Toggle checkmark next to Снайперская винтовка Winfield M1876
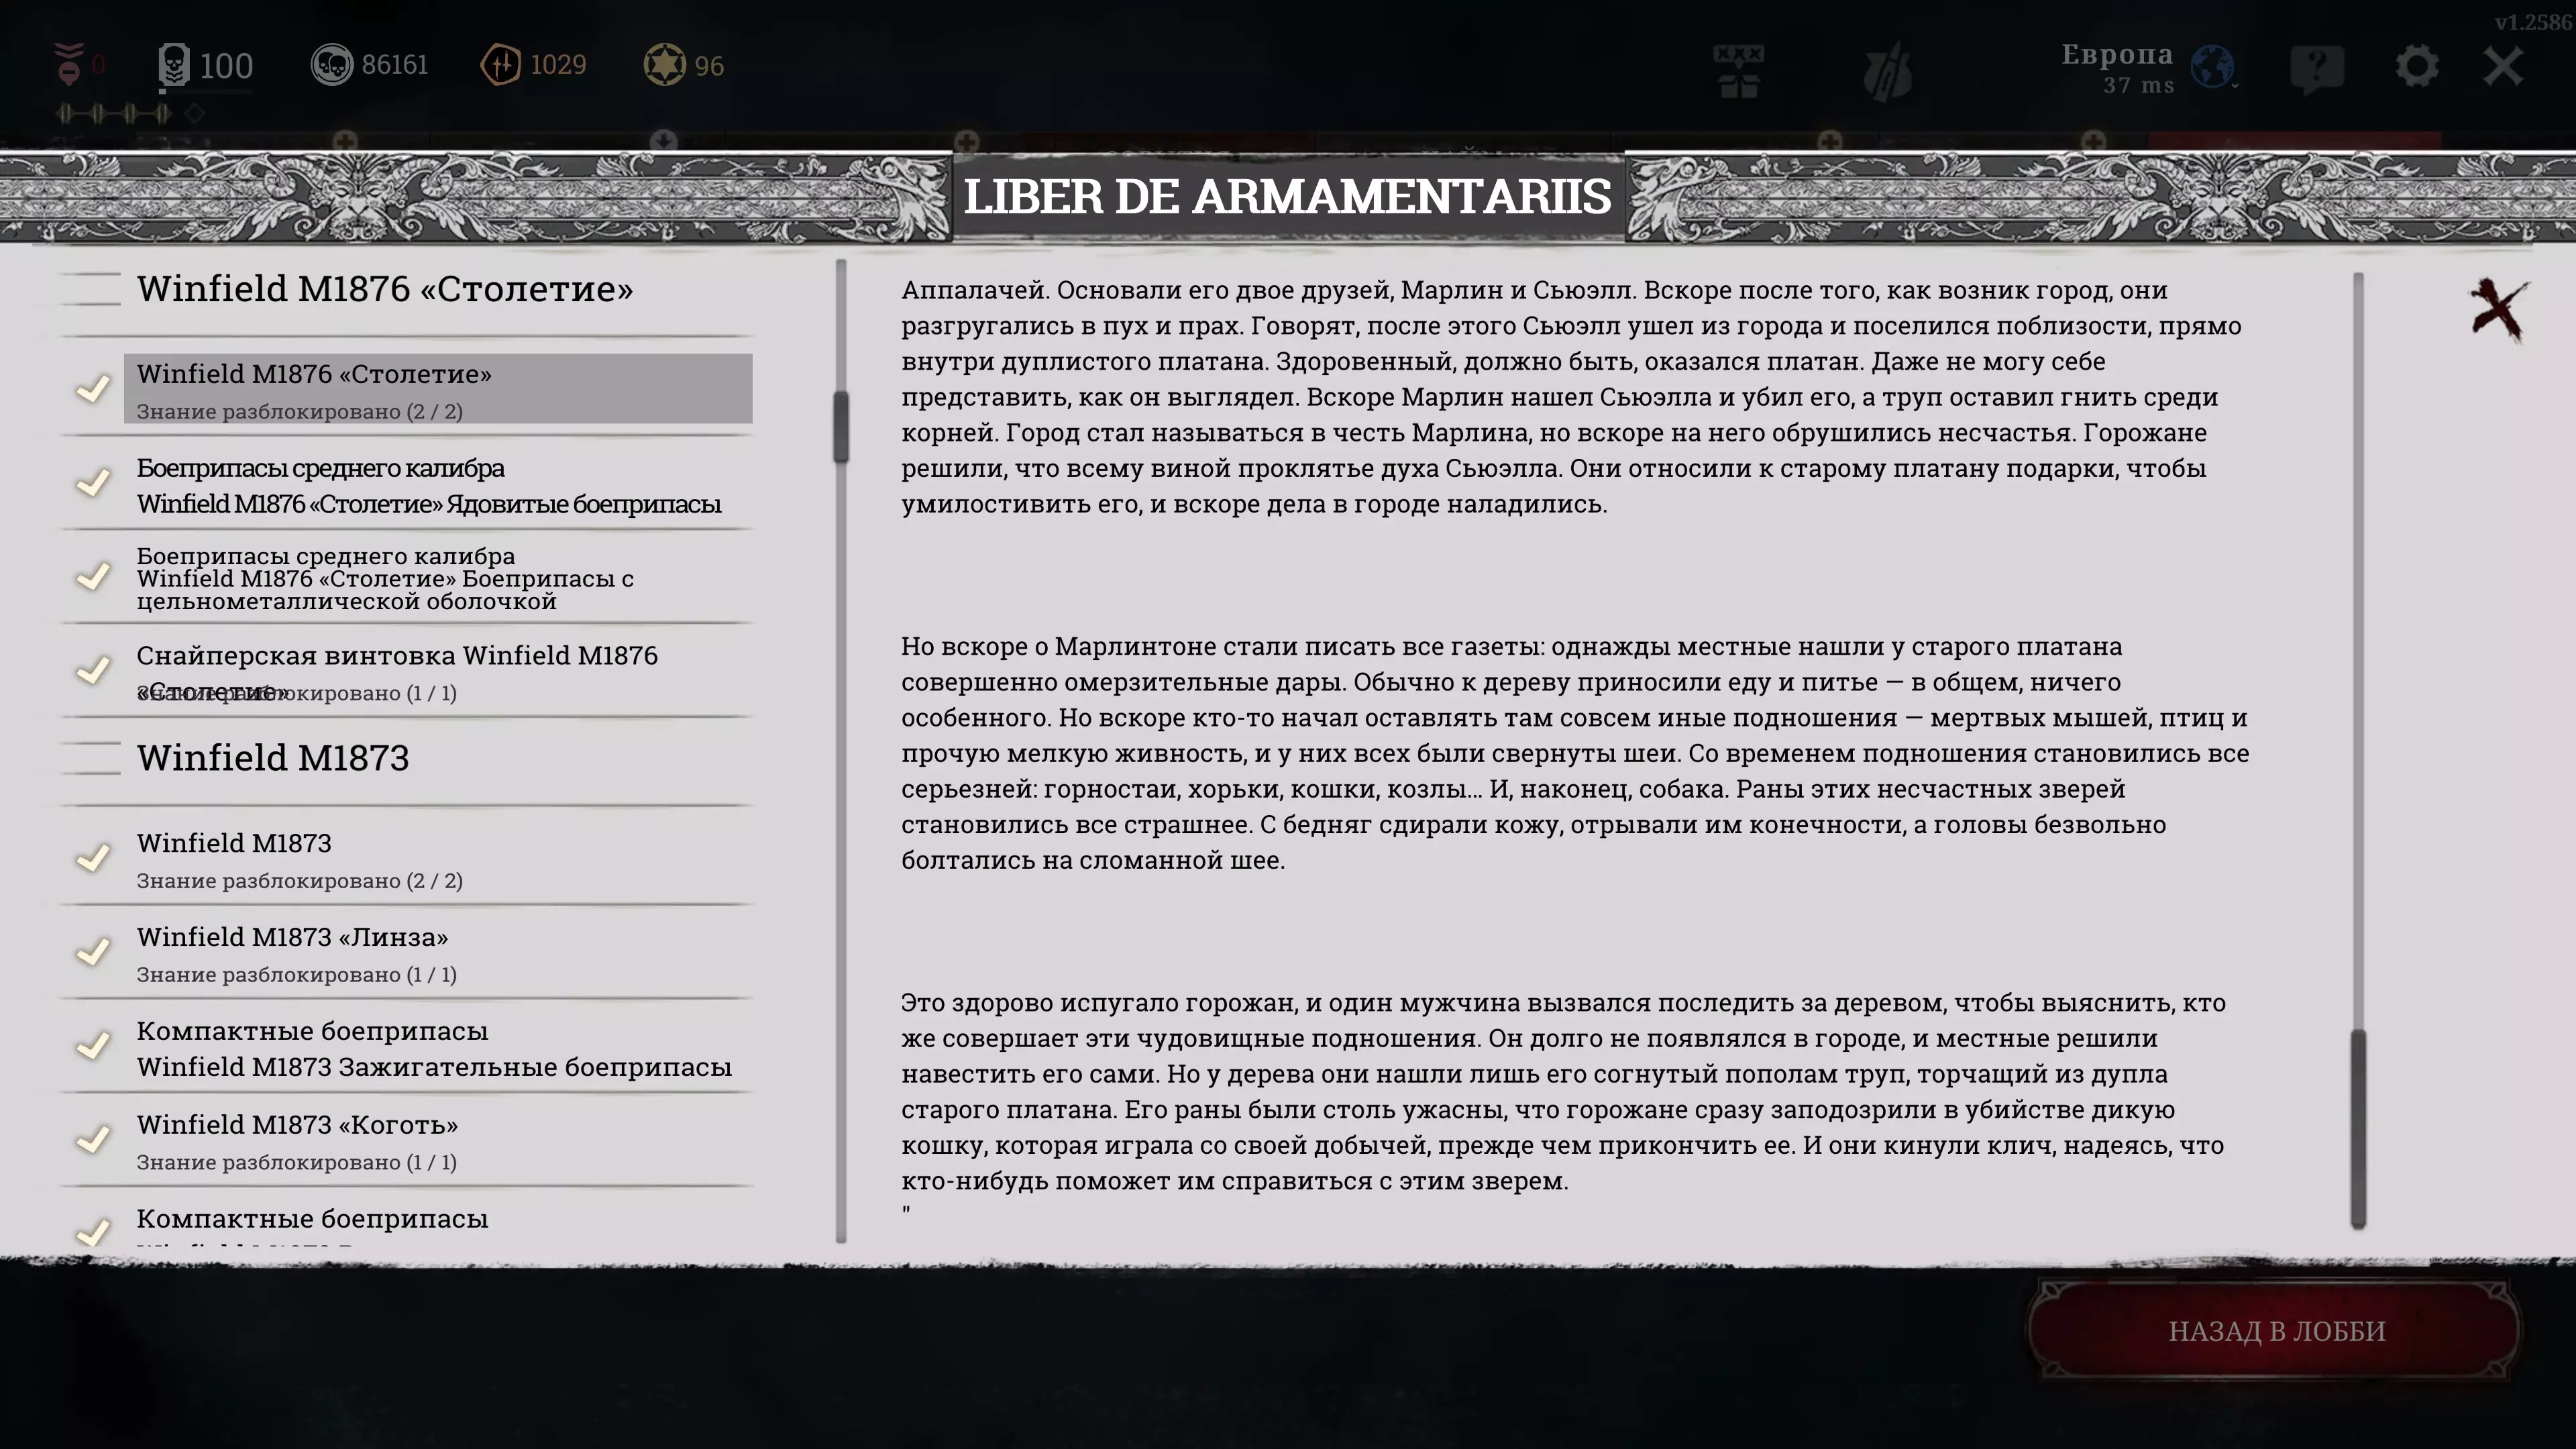This screenshot has width=2576, height=1449. pos(94,669)
